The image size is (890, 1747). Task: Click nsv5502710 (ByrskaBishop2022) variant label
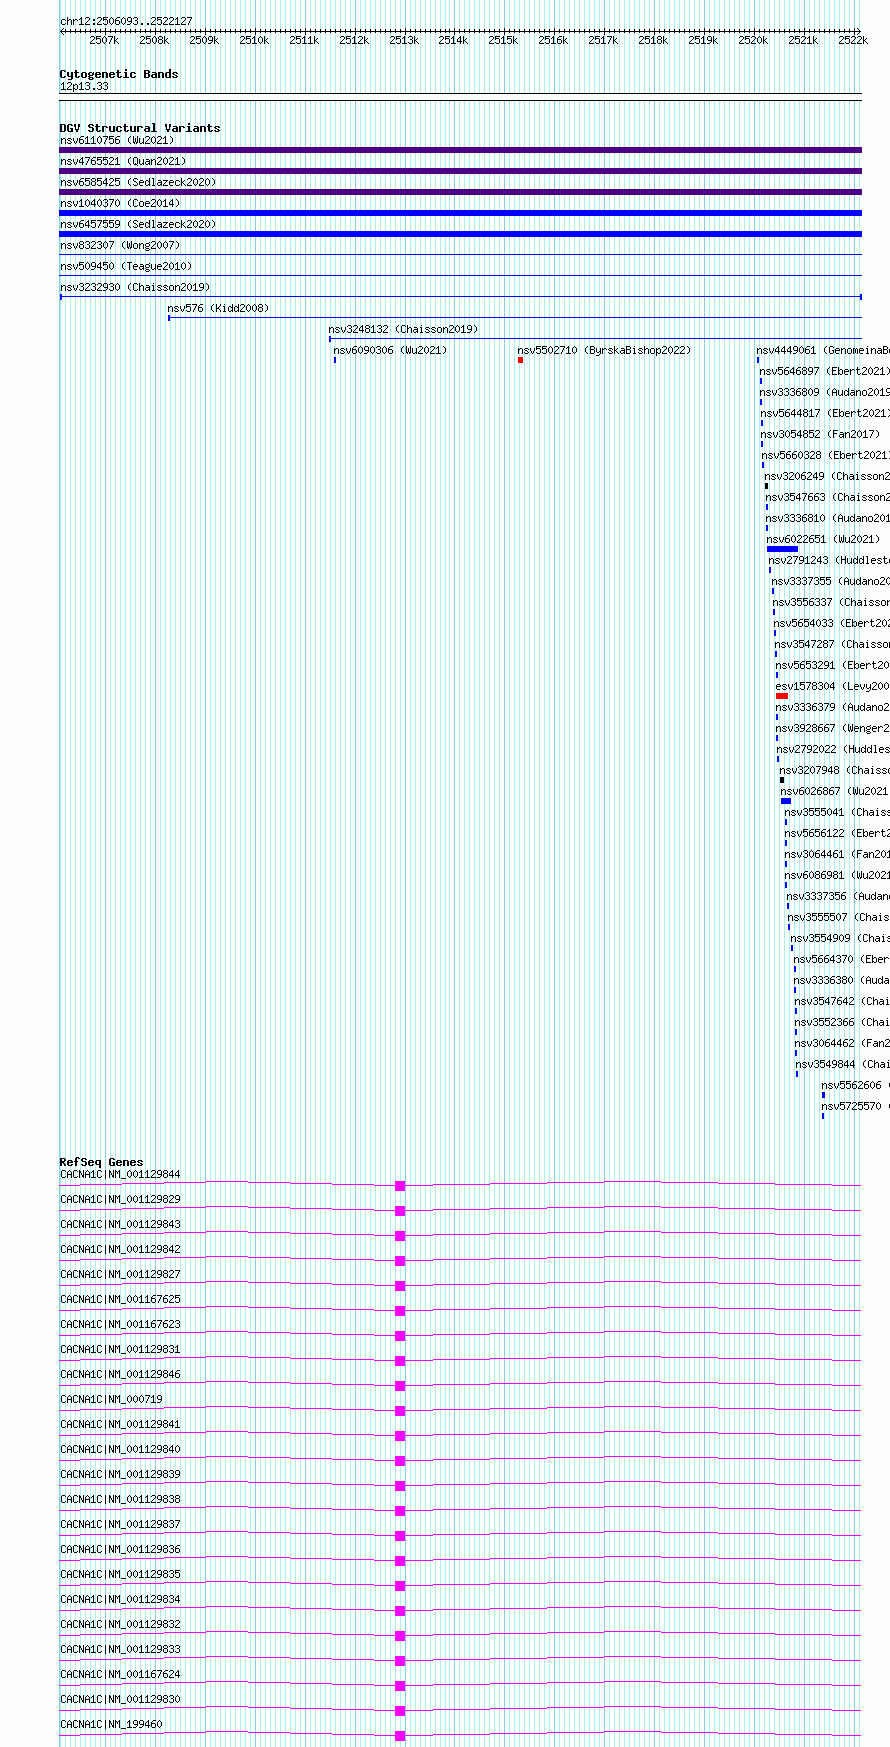tap(604, 351)
